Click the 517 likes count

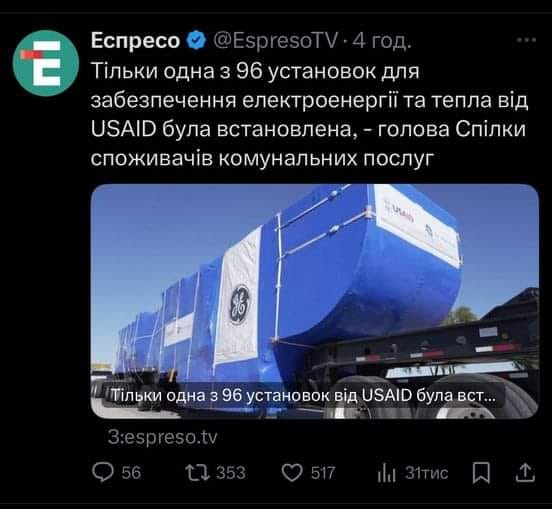(323, 472)
